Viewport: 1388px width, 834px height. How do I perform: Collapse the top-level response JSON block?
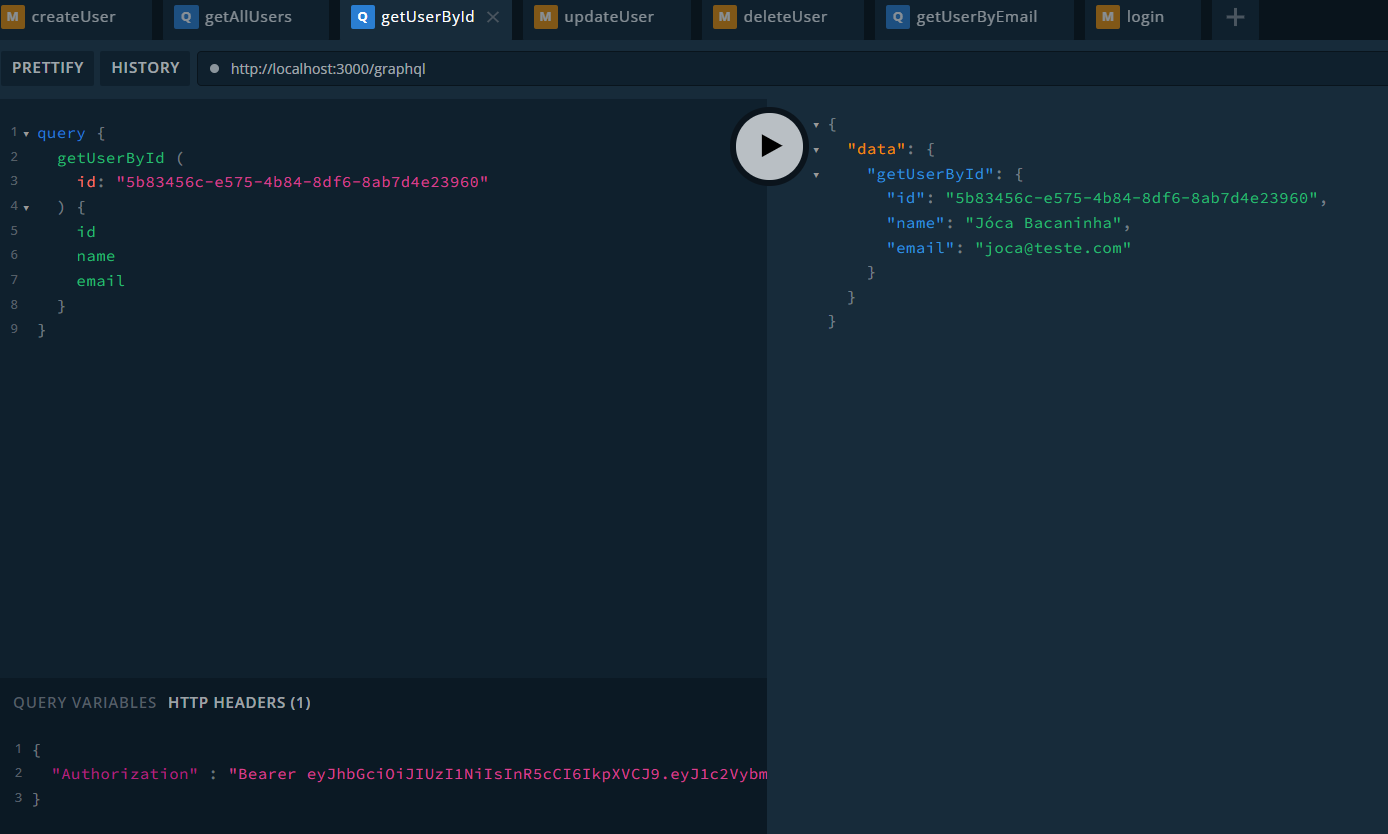817,123
